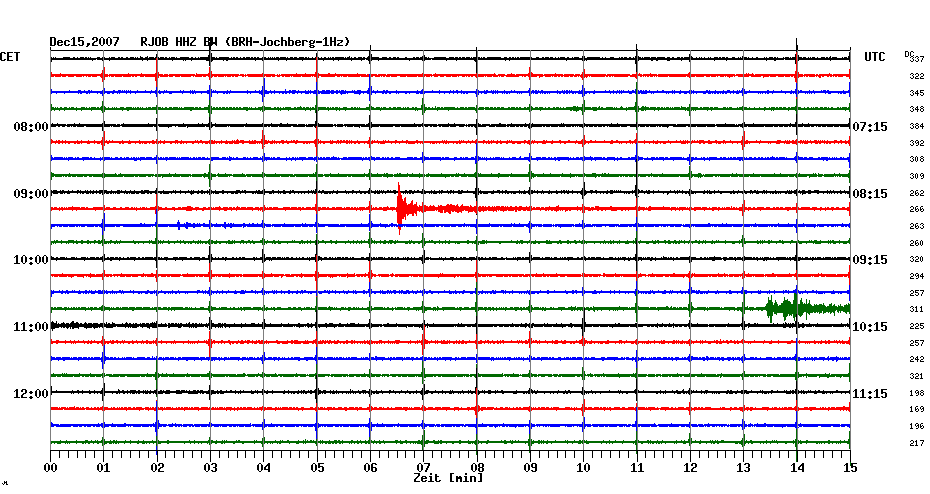The width and height of the screenshot is (930, 494).
Task: Click the large red seismic event burst
Action: 406,209
